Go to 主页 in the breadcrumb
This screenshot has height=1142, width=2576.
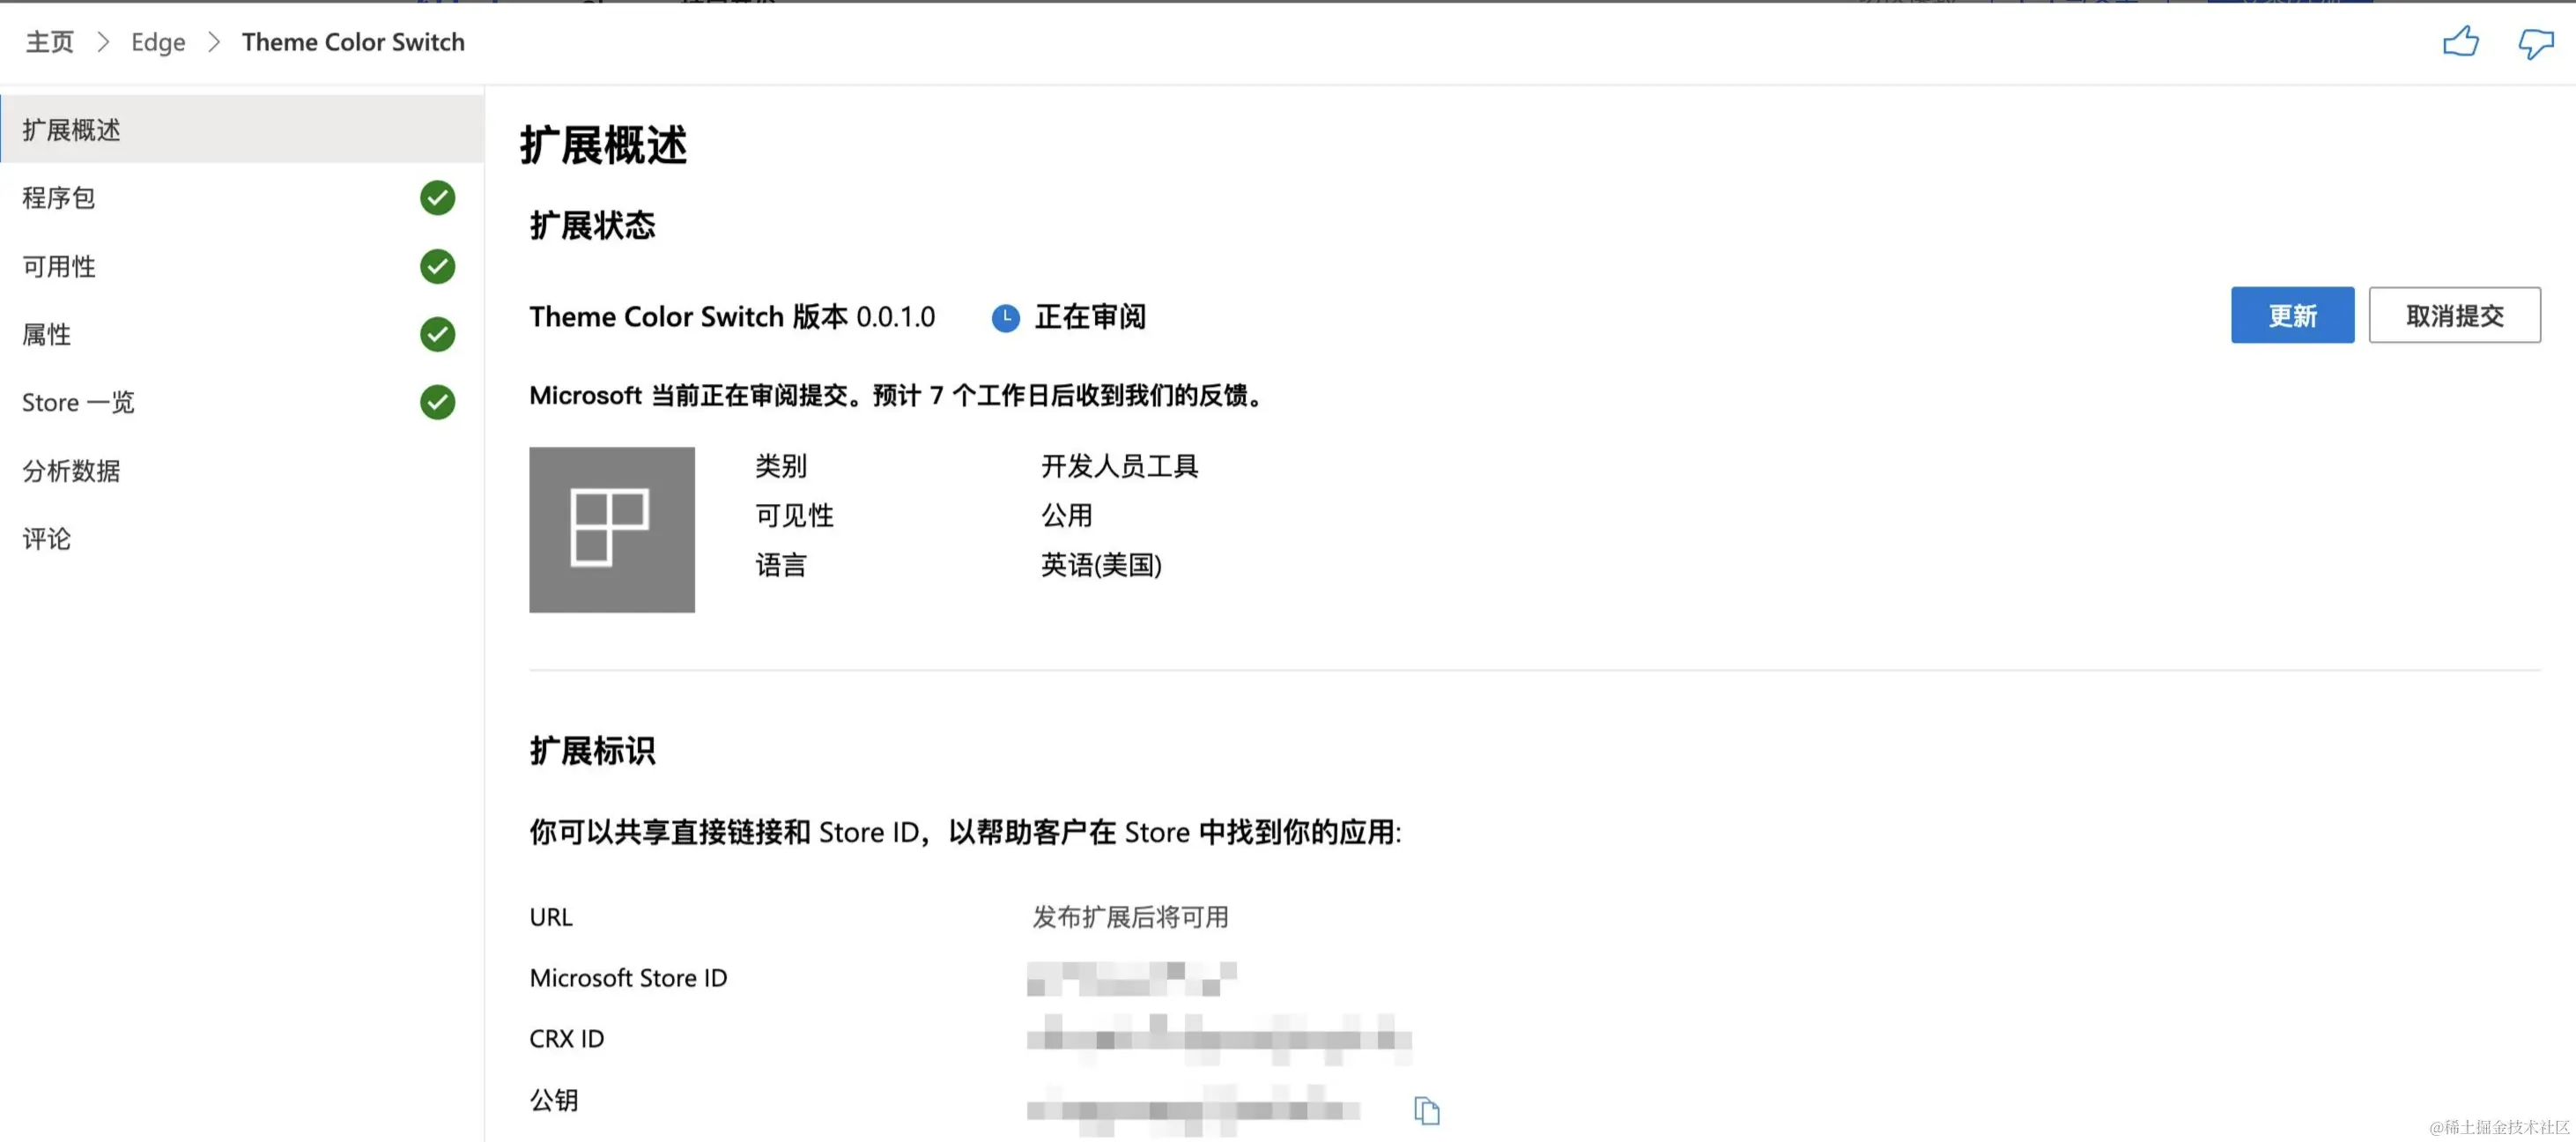(49, 42)
